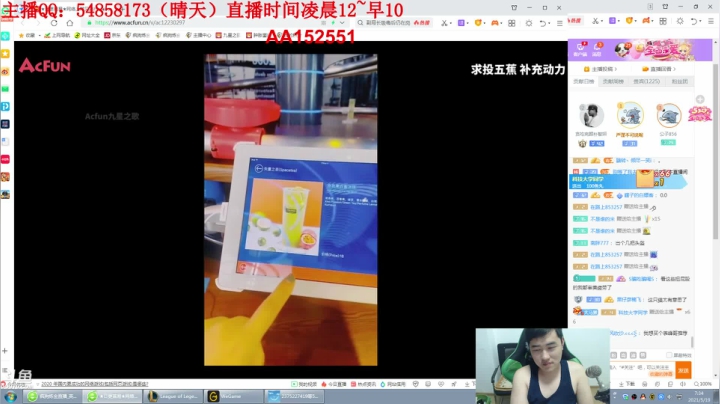
Task: Switch to the 粉丝团 tab
Action: point(680,81)
